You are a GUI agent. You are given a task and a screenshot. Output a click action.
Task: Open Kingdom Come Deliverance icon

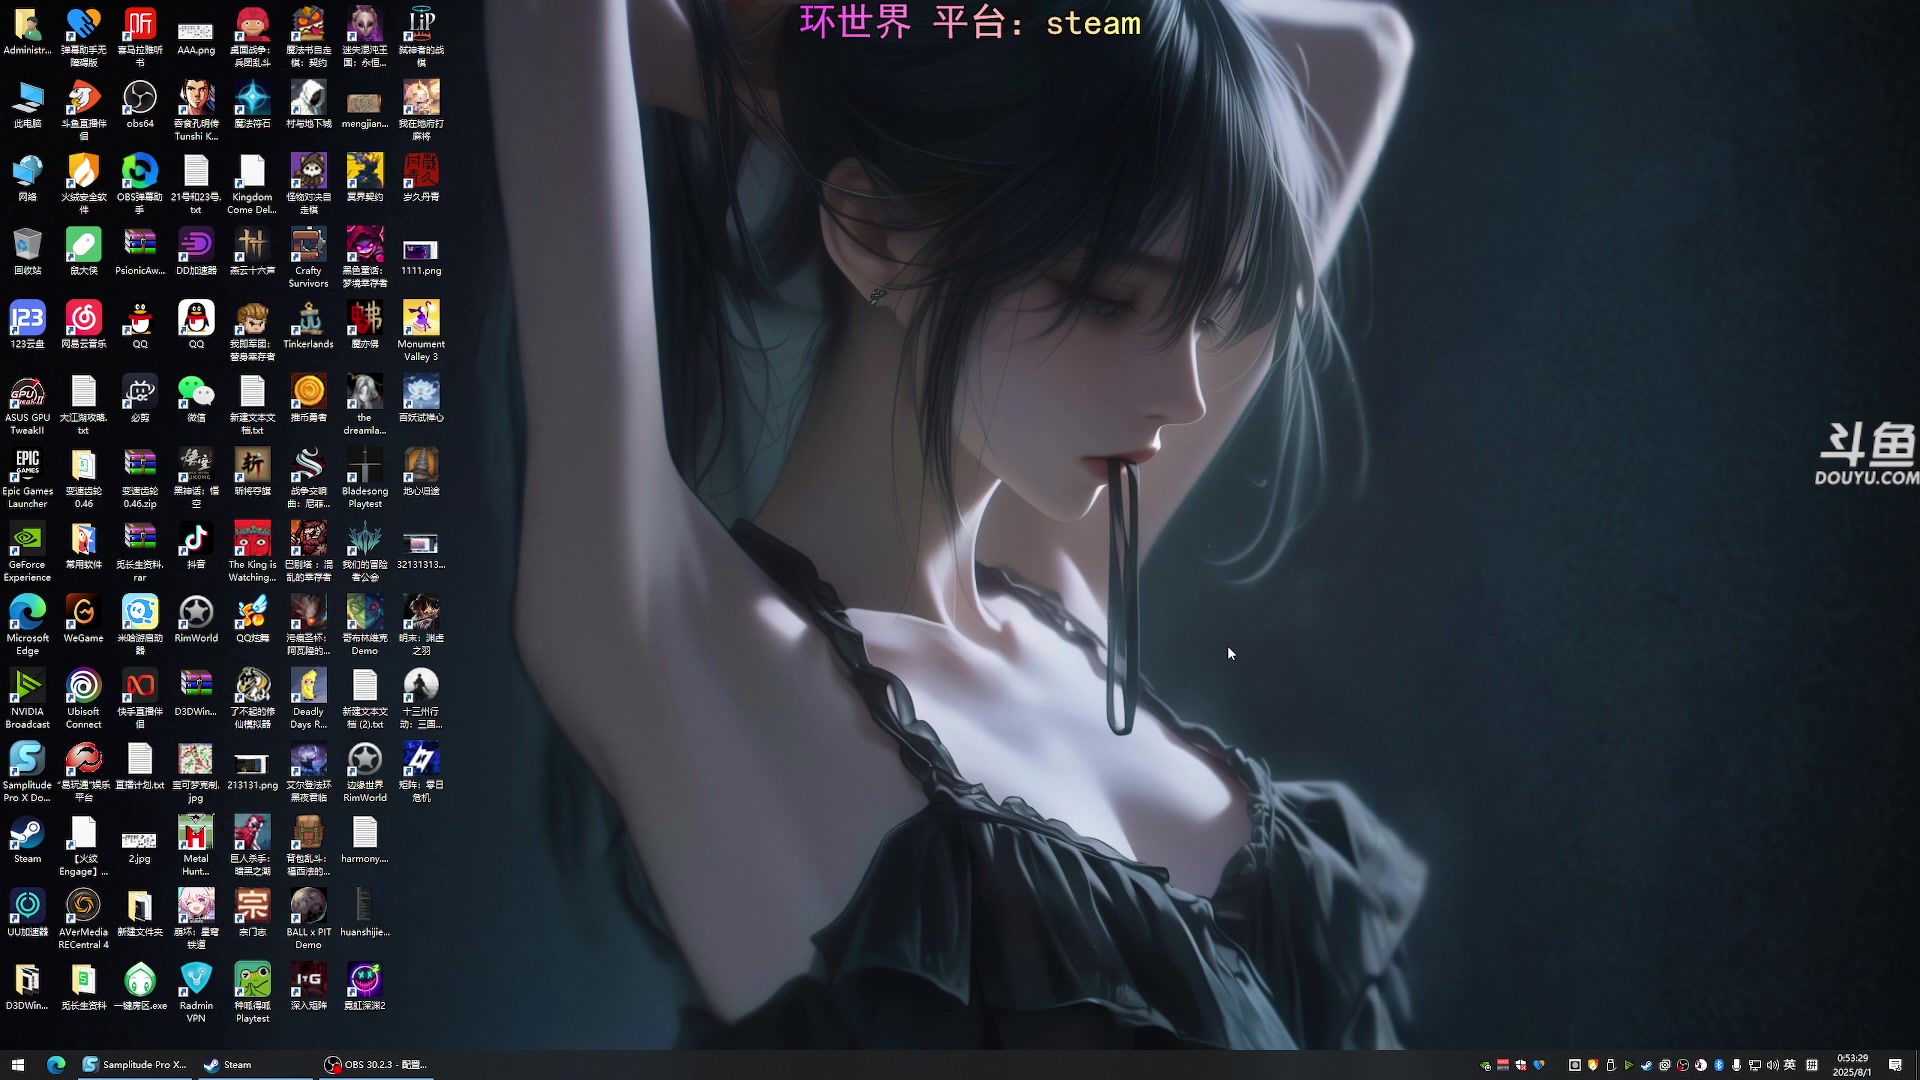pyautogui.click(x=252, y=184)
